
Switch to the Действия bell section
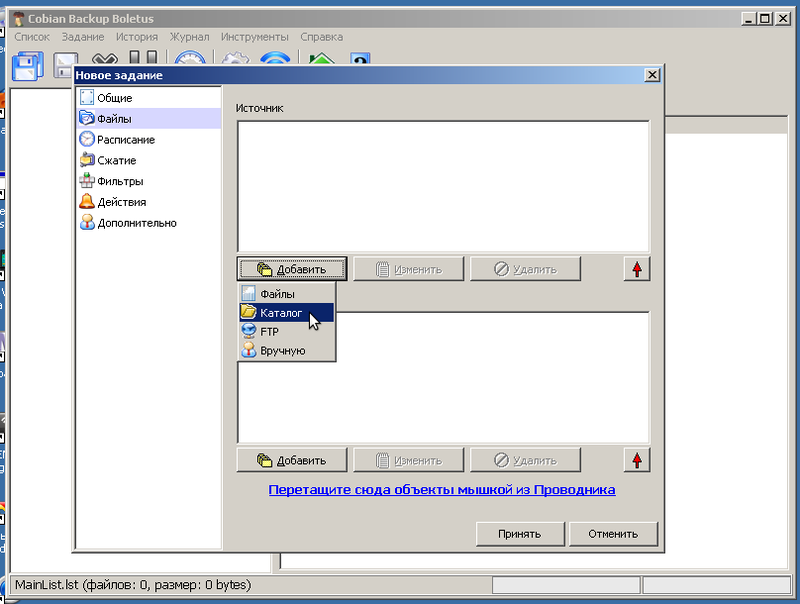click(149, 202)
